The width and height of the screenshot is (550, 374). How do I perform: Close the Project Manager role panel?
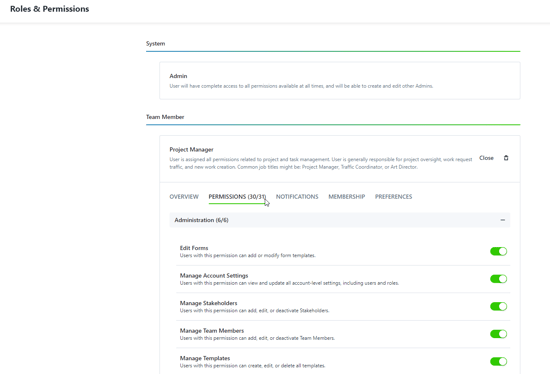(486, 158)
